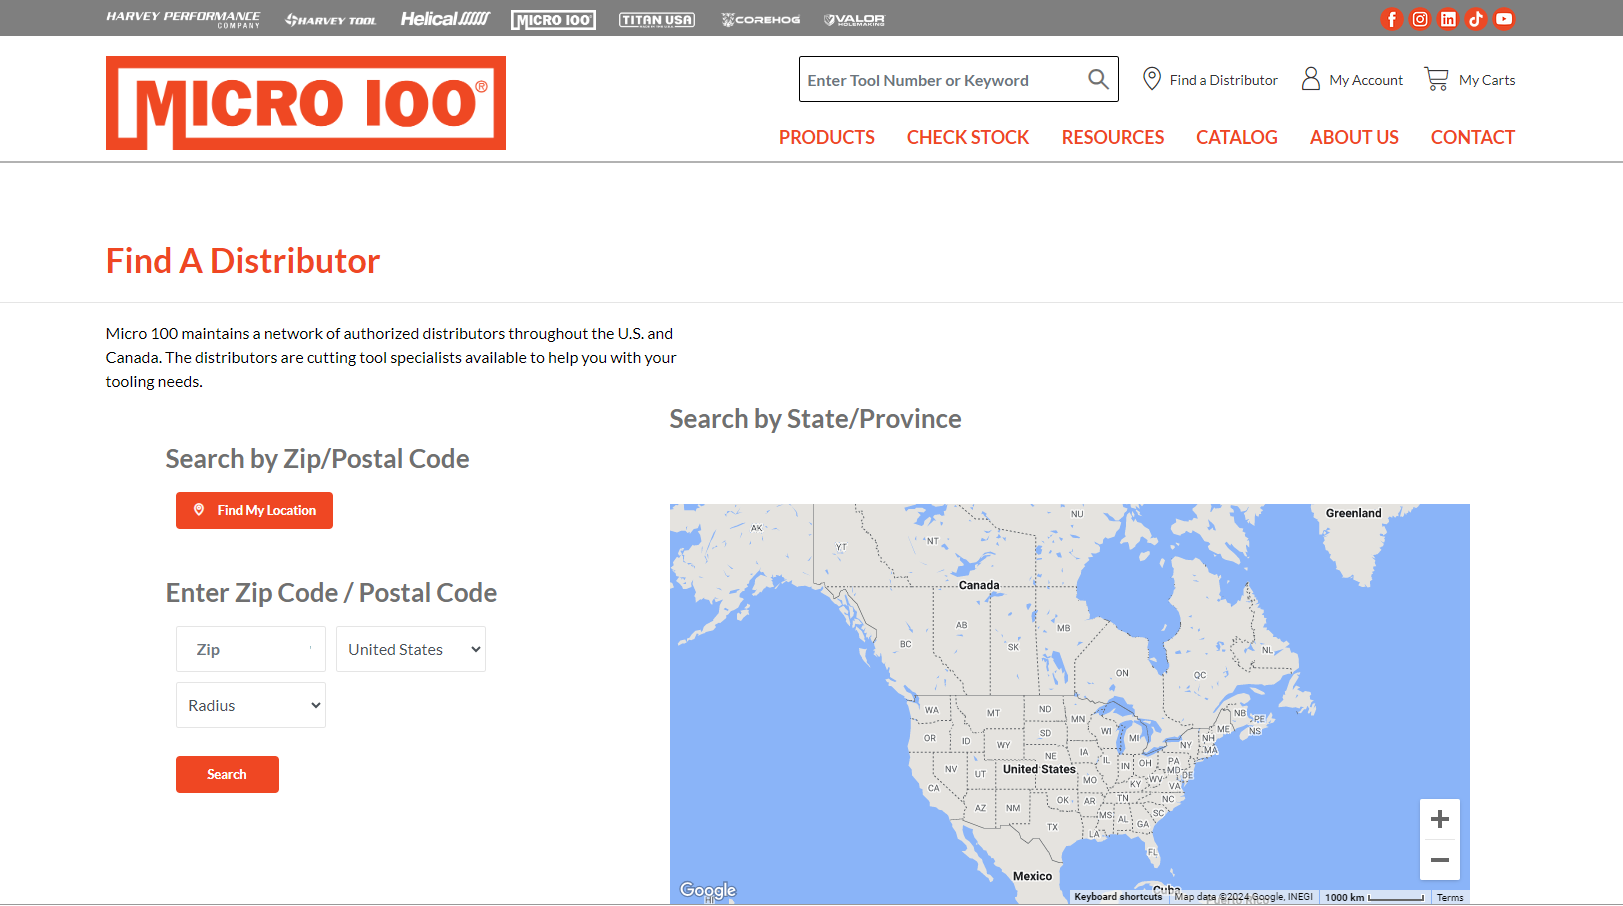Open the Instagram social icon
The width and height of the screenshot is (1623, 906).
coord(1419,19)
